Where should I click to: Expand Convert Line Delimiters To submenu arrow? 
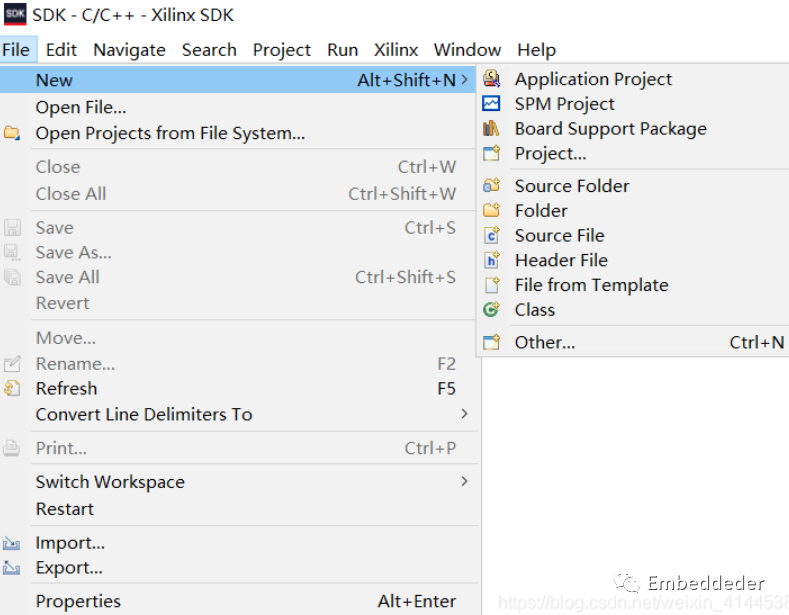[464, 414]
